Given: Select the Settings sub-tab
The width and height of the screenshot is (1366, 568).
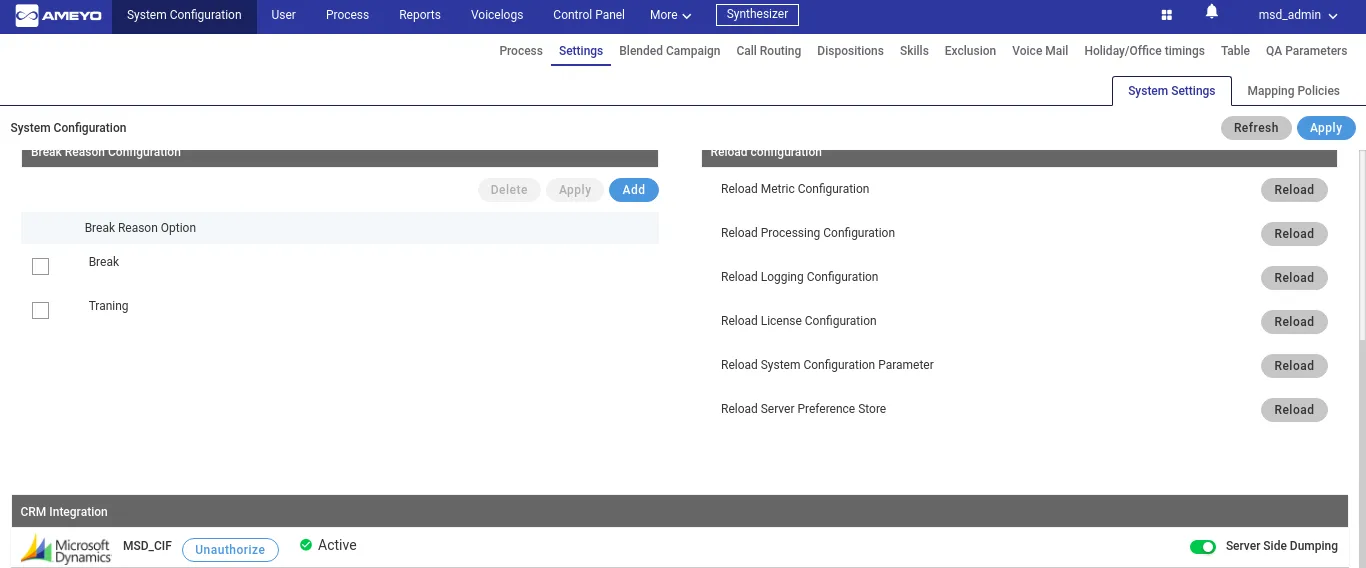Looking at the screenshot, I should [x=581, y=51].
